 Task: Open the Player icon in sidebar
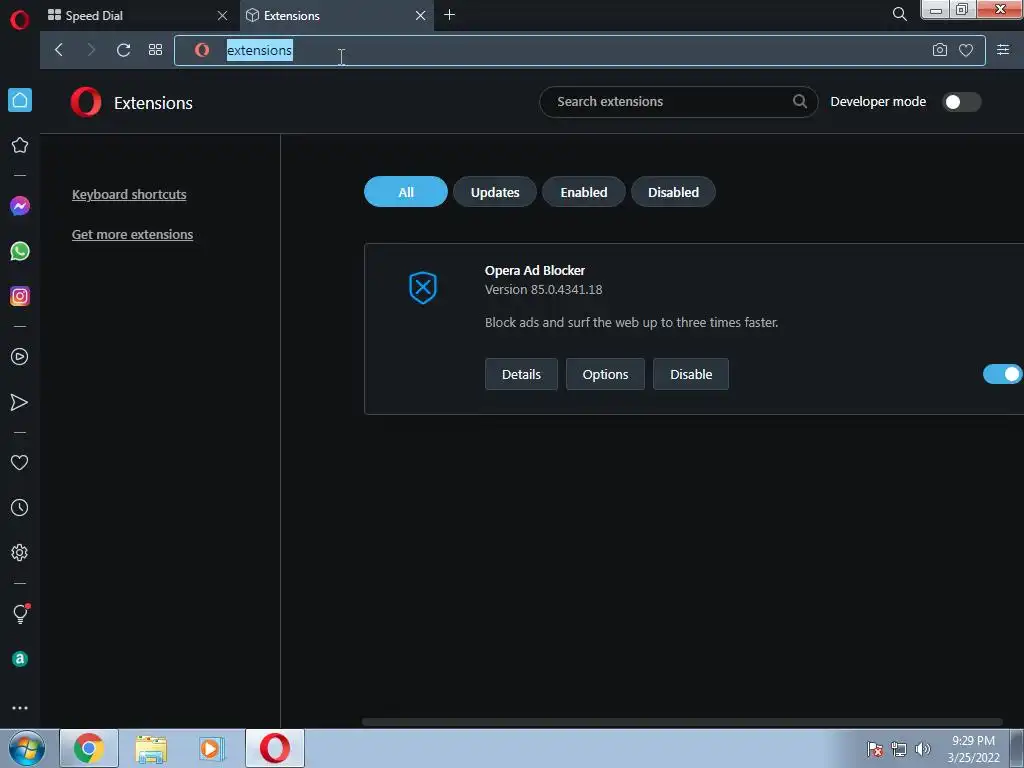pyautogui.click(x=20, y=357)
